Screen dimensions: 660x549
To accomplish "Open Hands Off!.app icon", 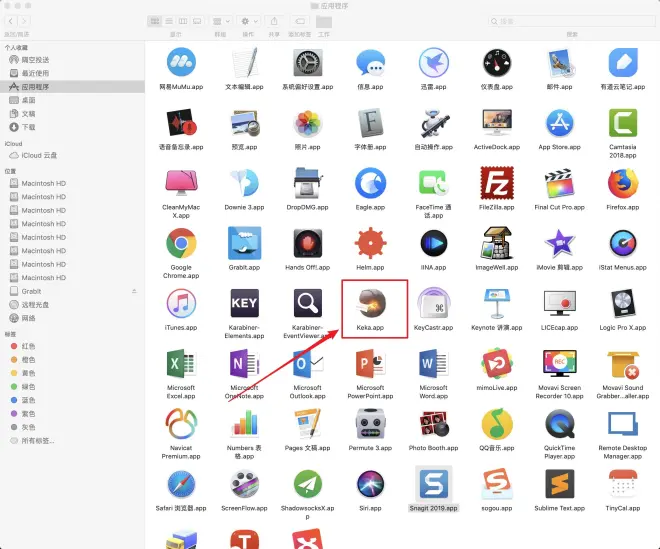I will pyautogui.click(x=307, y=243).
